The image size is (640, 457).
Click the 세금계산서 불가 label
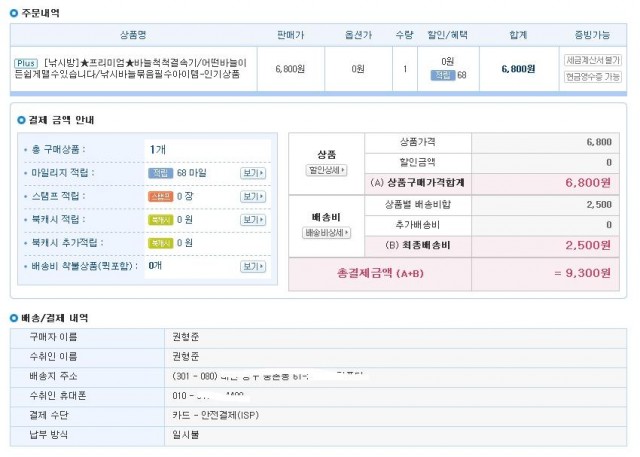(x=593, y=60)
